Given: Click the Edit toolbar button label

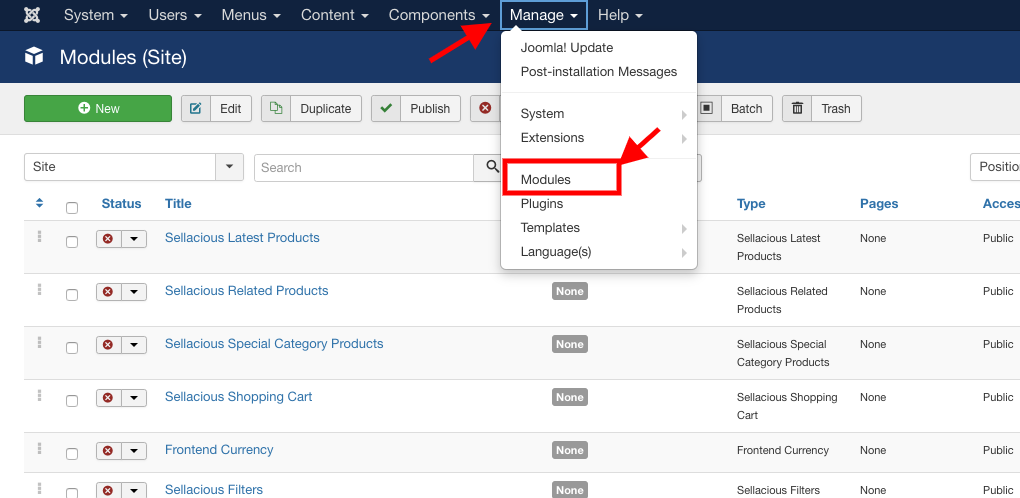Looking at the screenshot, I should [x=230, y=109].
